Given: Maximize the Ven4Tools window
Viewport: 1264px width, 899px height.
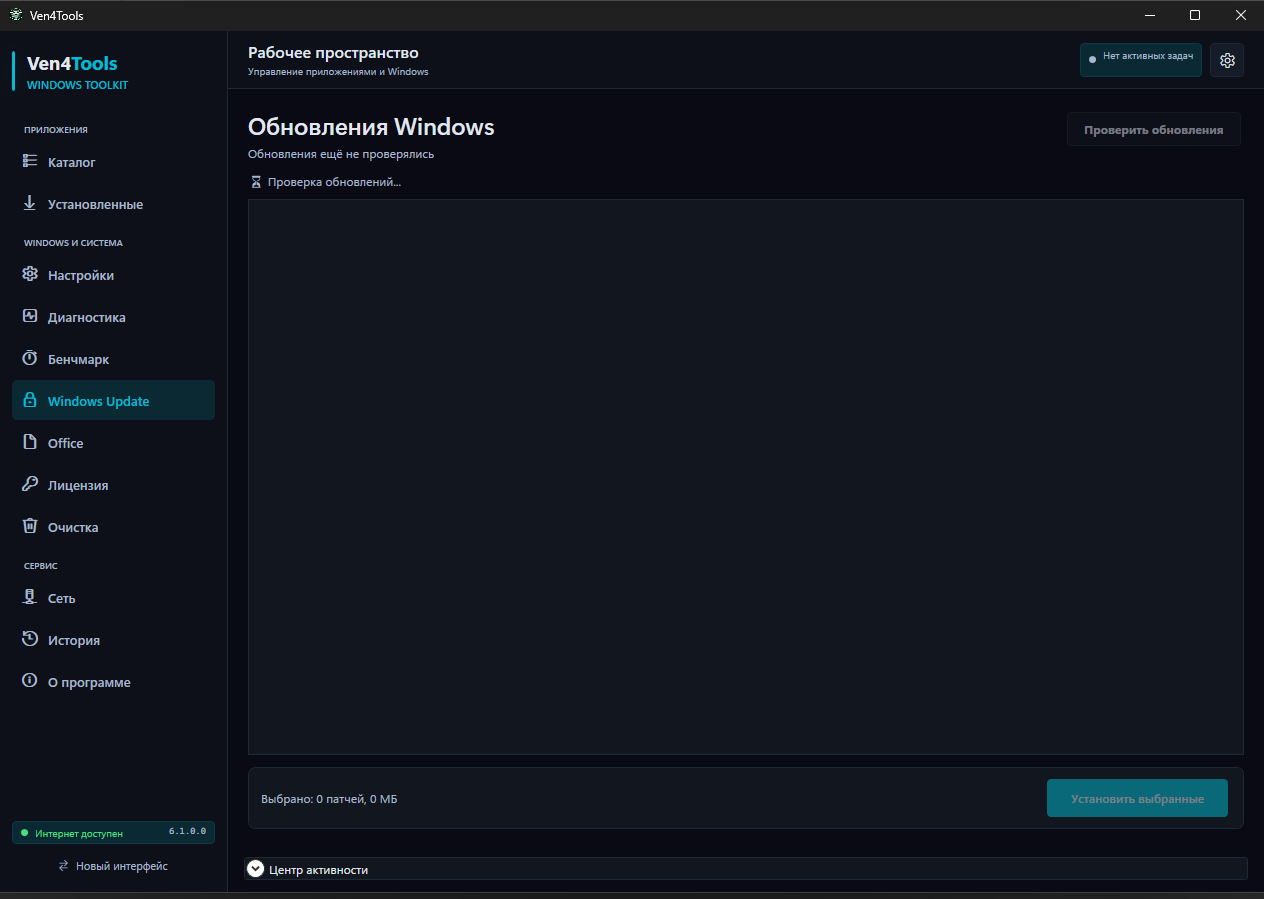Looking at the screenshot, I should click(1194, 15).
